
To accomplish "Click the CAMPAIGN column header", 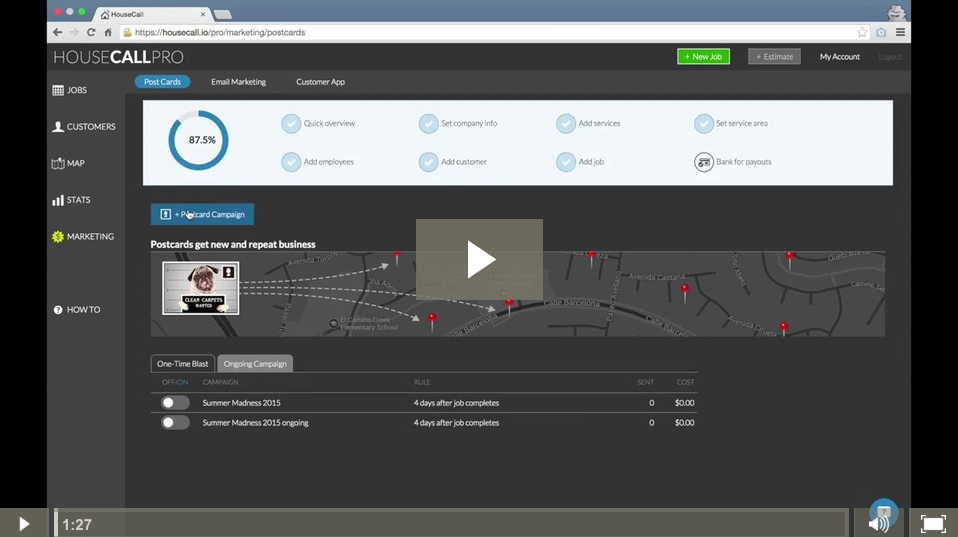I will click(221, 382).
